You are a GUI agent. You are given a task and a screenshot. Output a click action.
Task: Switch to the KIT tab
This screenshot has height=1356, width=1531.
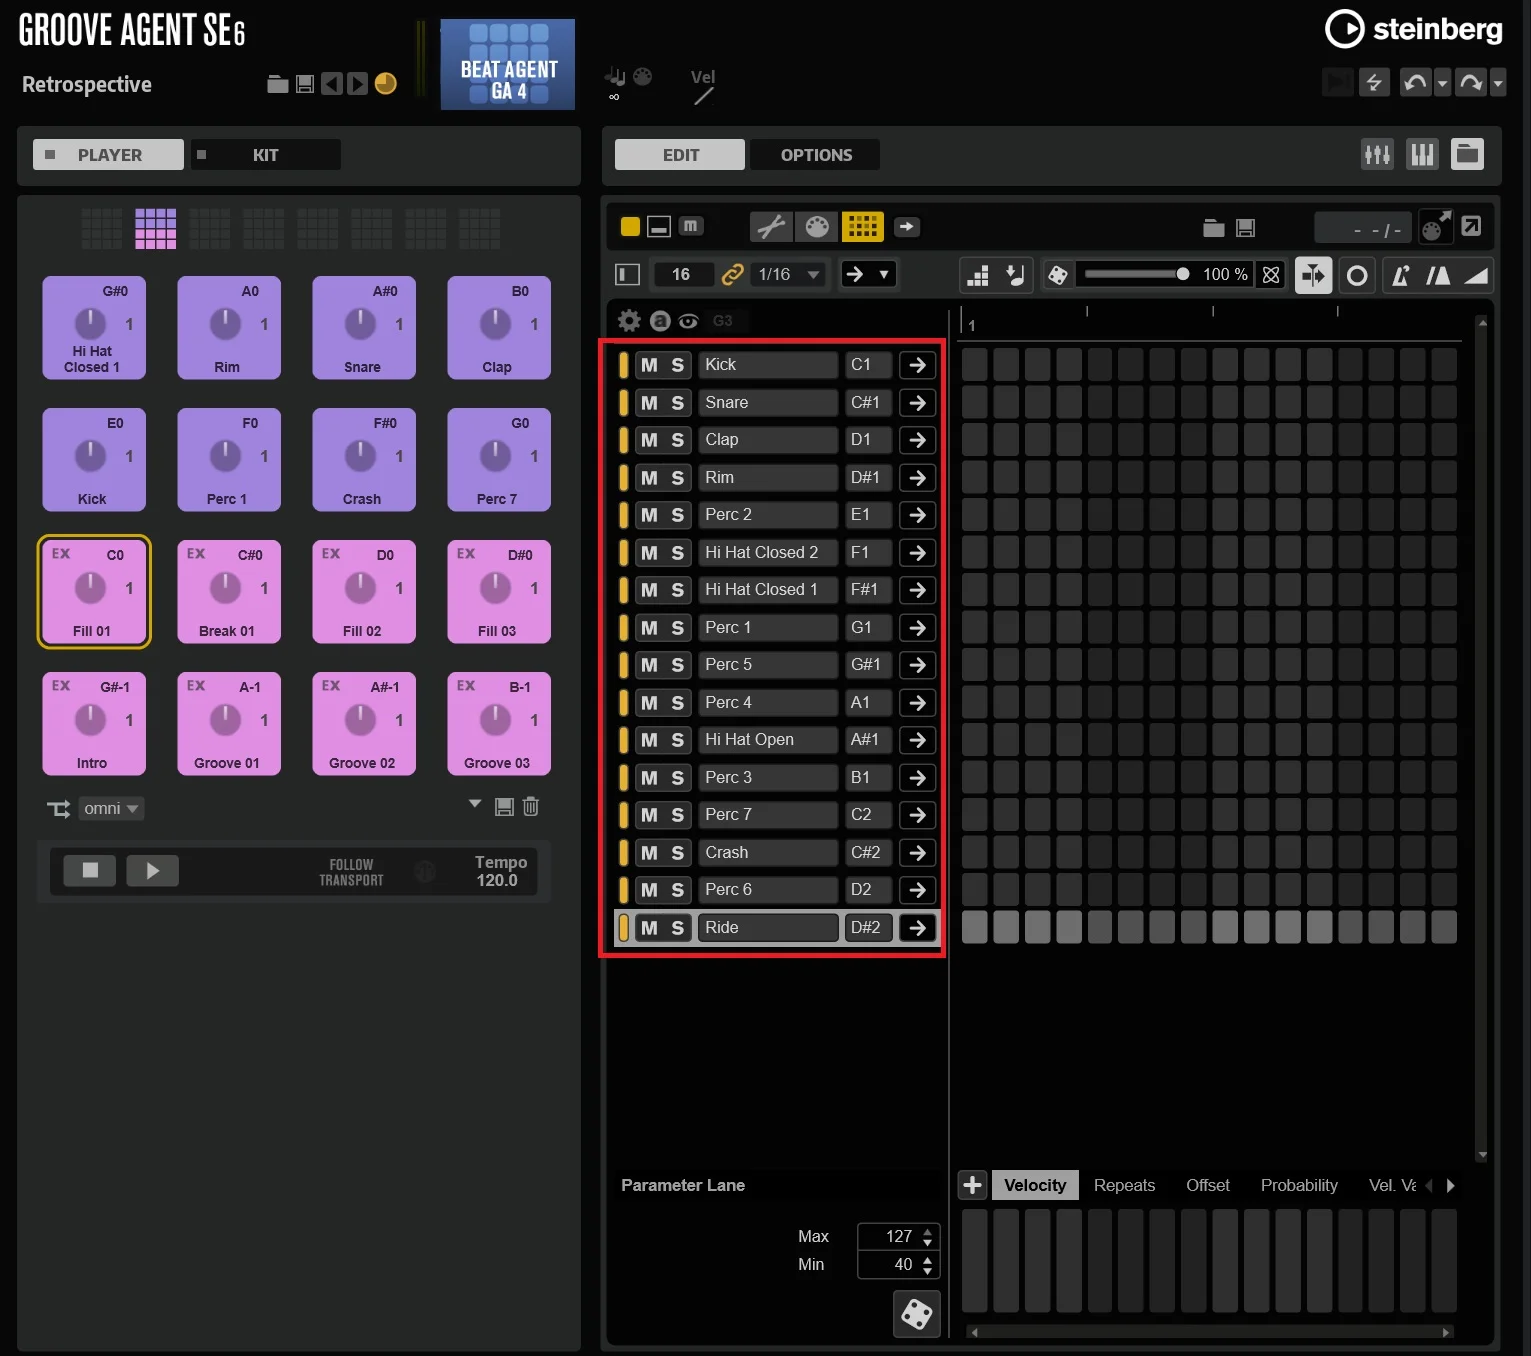[265, 155]
